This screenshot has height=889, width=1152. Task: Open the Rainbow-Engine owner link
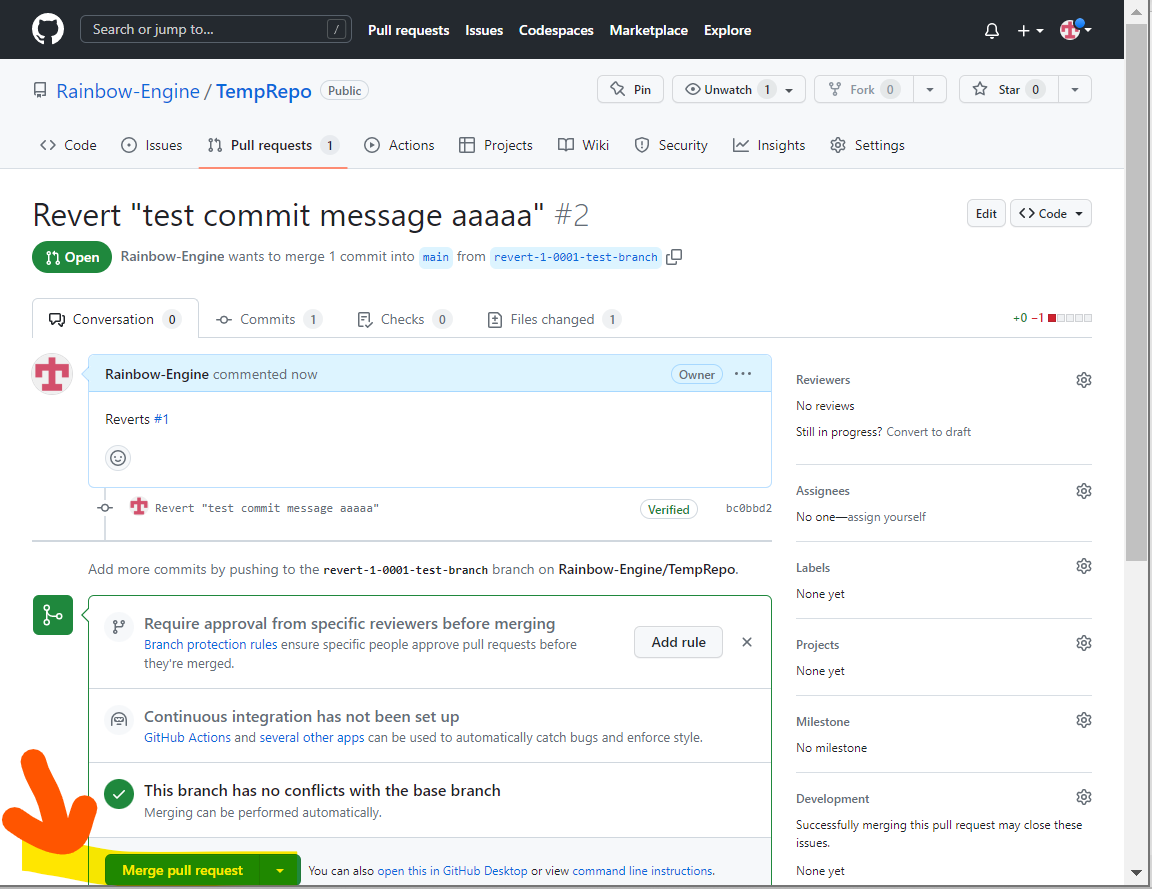pyautogui.click(x=128, y=91)
